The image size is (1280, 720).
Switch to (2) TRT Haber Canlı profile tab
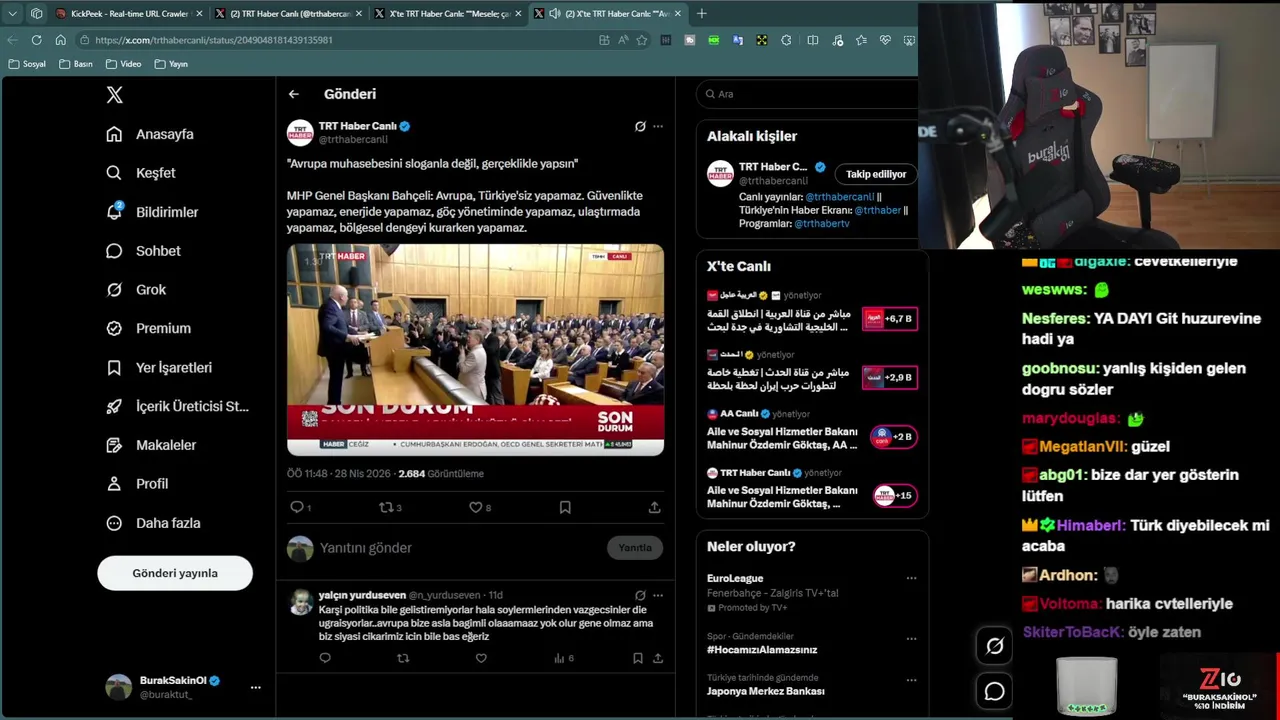point(288,14)
